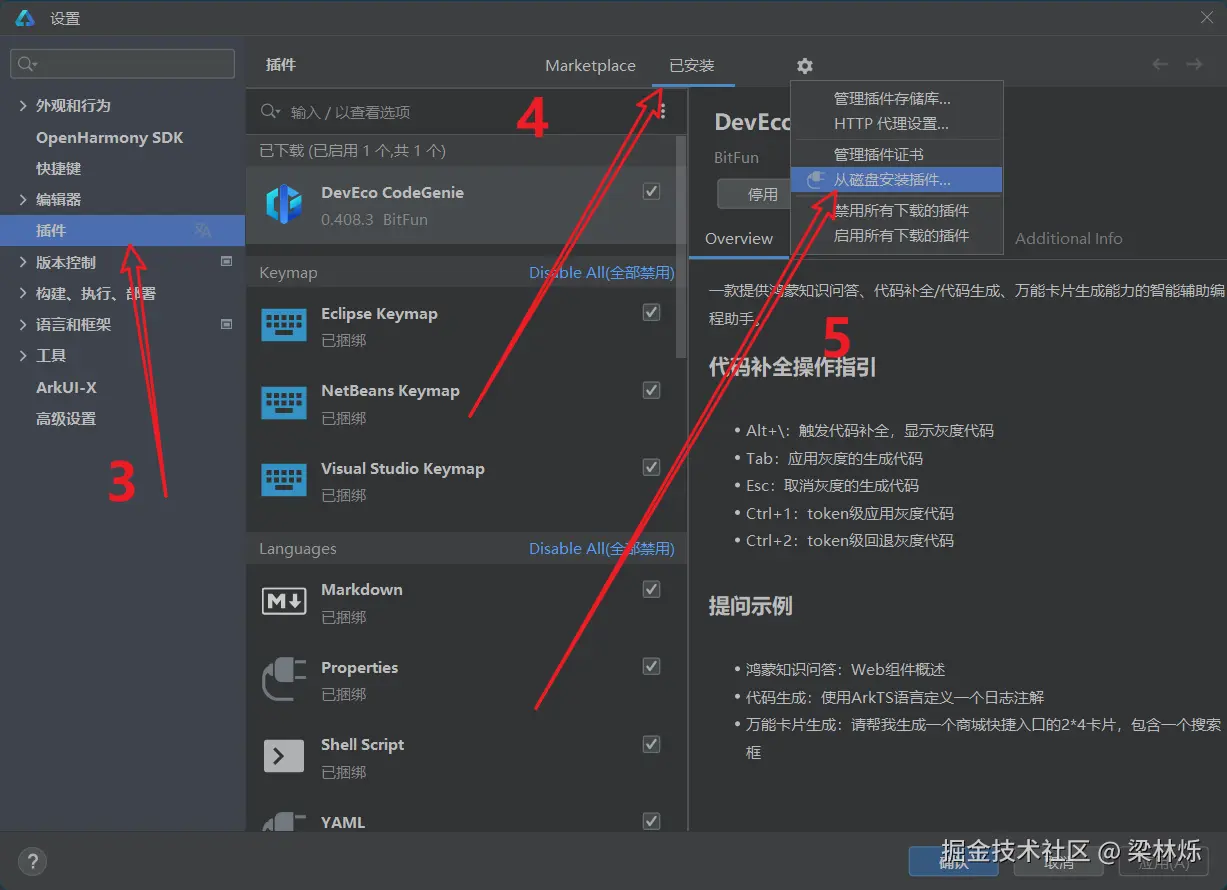Uncheck the Markdown plugin checkbox
The height and width of the screenshot is (890, 1227).
(651, 590)
